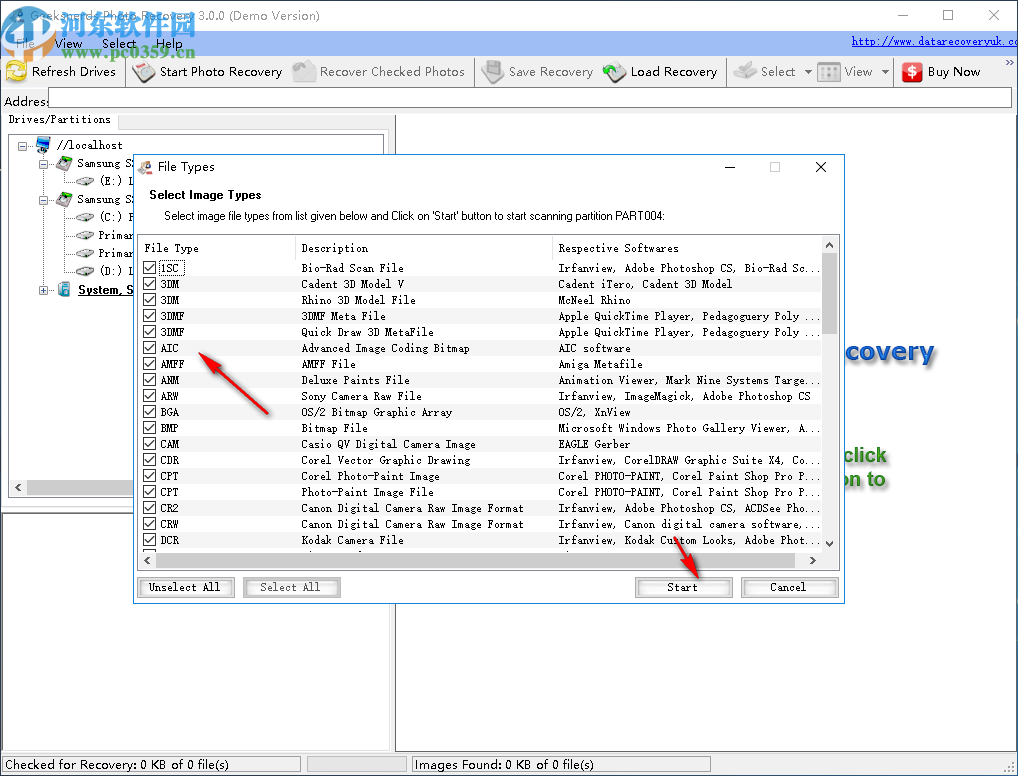
Task: Select the //localhost computer icon
Action: coord(43,145)
